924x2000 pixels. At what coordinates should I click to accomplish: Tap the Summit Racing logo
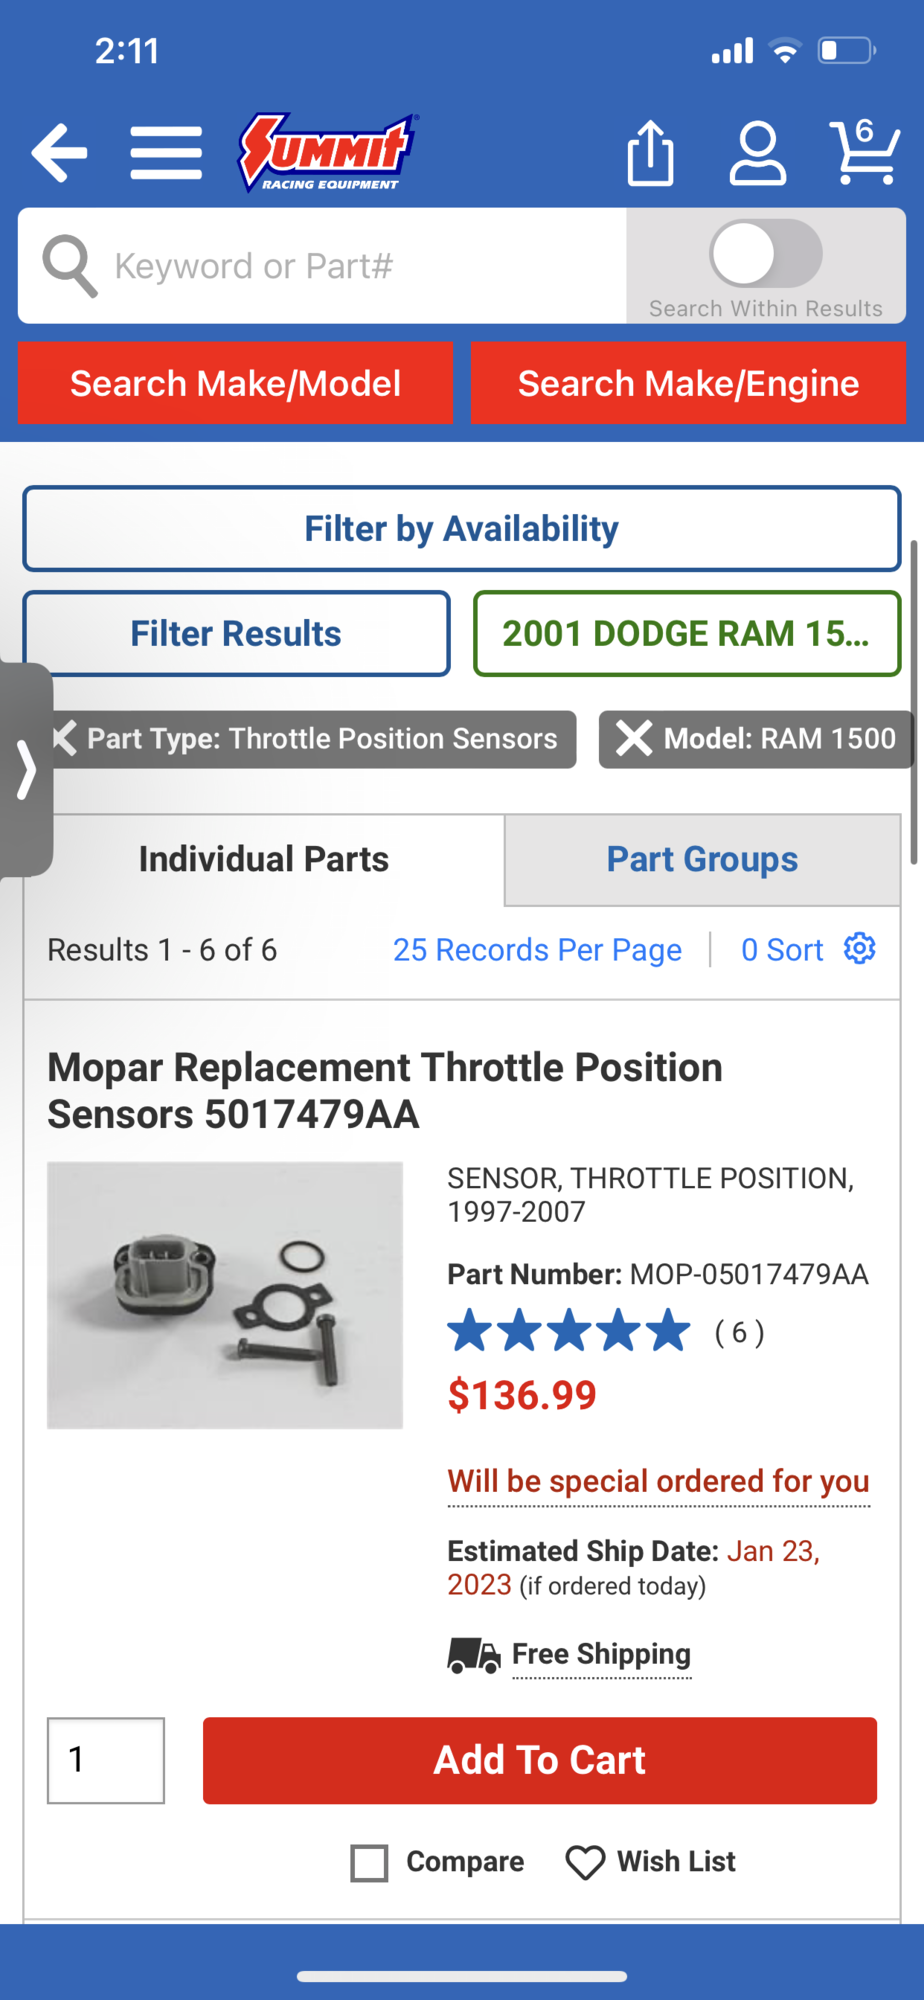point(328,152)
